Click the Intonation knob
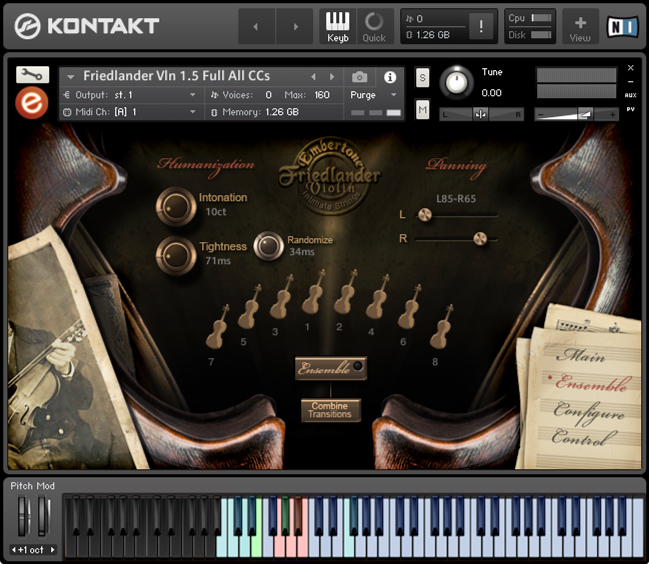 [x=177, y=206]
